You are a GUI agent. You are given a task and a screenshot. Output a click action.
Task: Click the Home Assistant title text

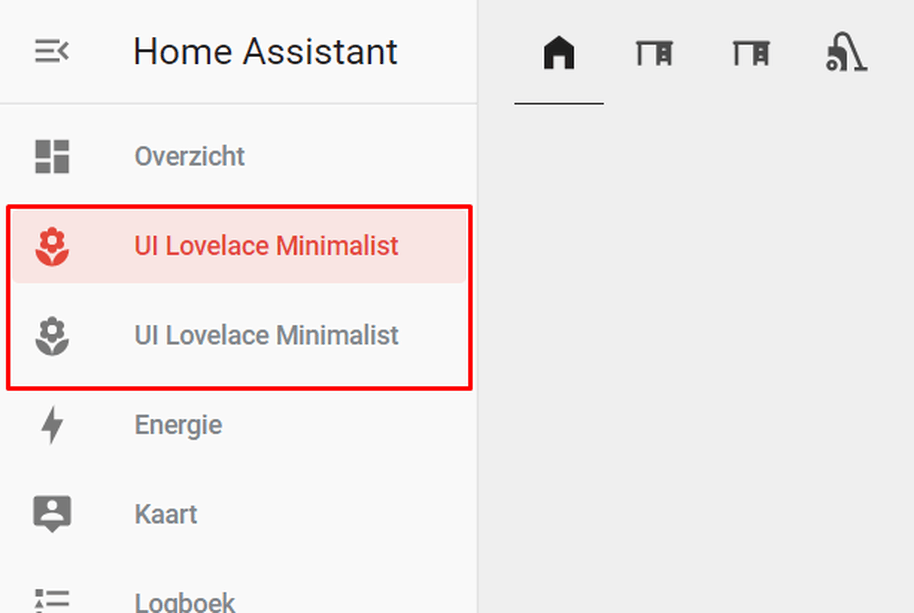[265, 51]
